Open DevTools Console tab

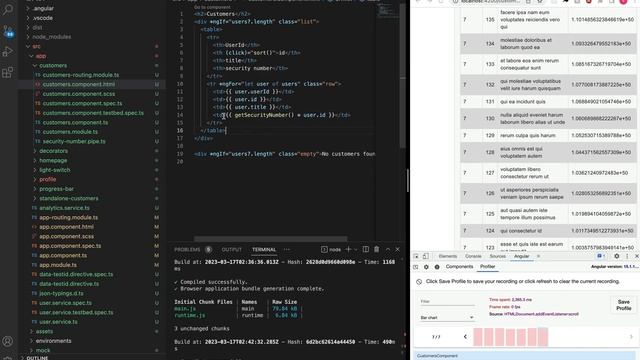pos(473,256)
